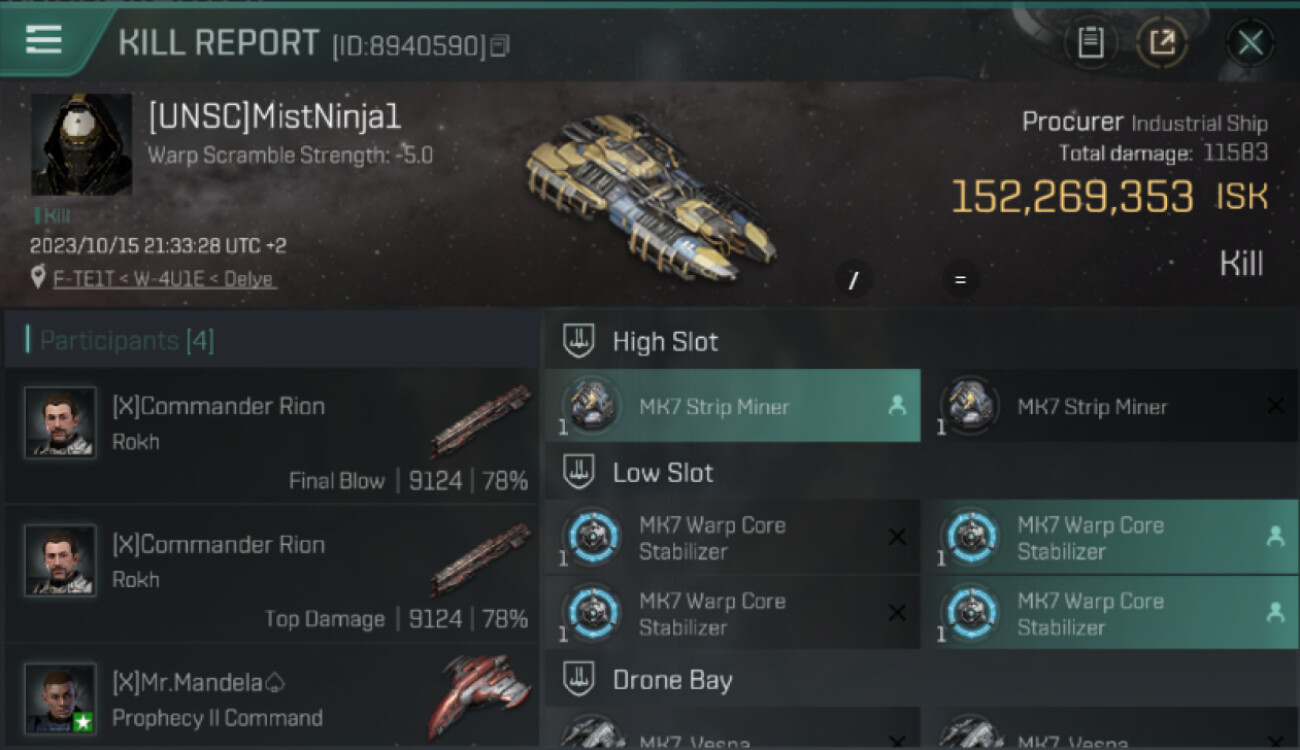Open the clipboard report icon
The height and width of the screenshot is (750, 1300).
tap(1090, 43)
